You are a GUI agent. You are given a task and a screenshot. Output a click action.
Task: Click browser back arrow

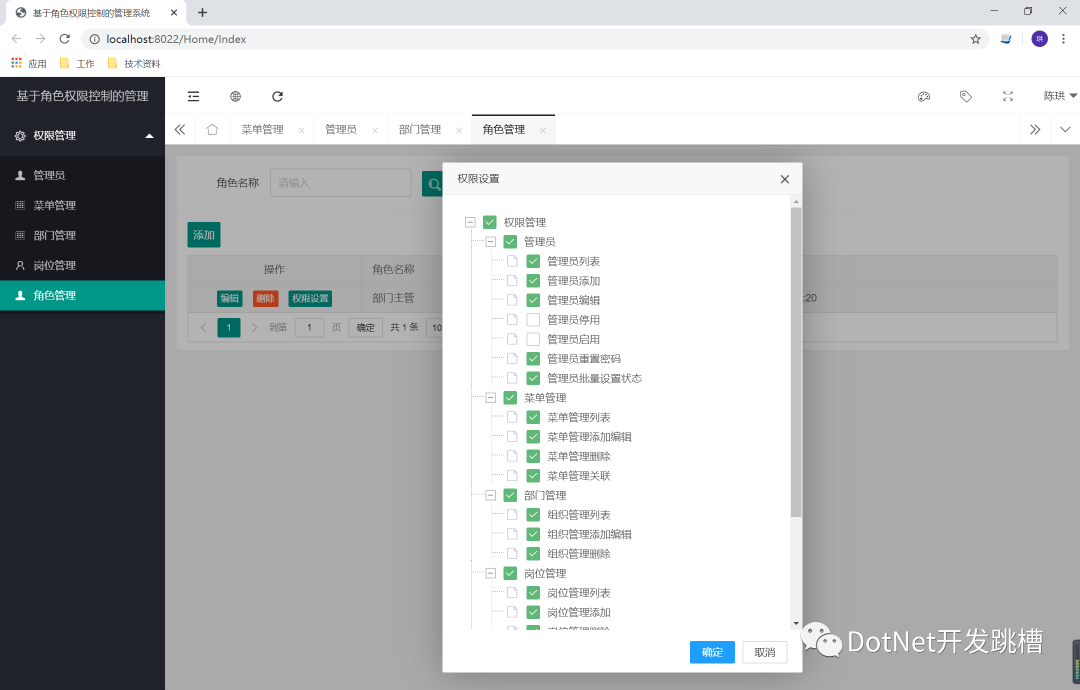click(17, 39)
